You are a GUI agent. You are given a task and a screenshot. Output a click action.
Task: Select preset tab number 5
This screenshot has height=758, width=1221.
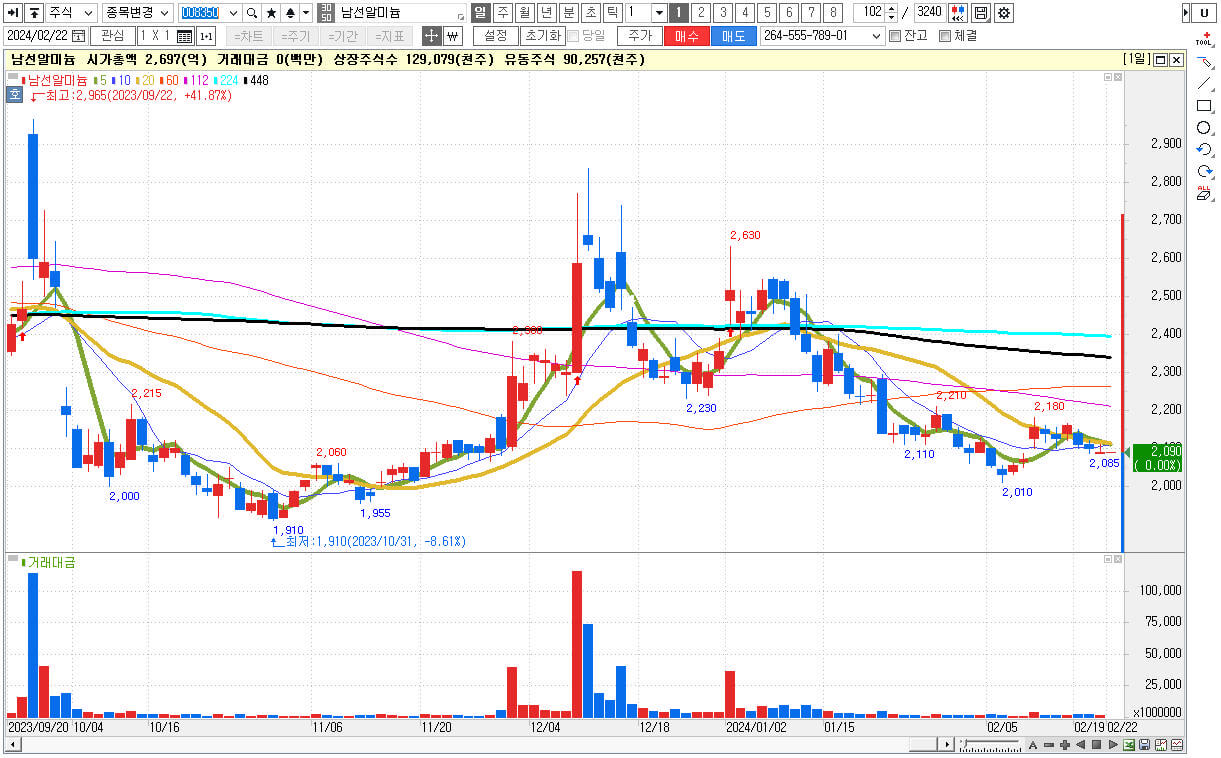tap(766, 13)
